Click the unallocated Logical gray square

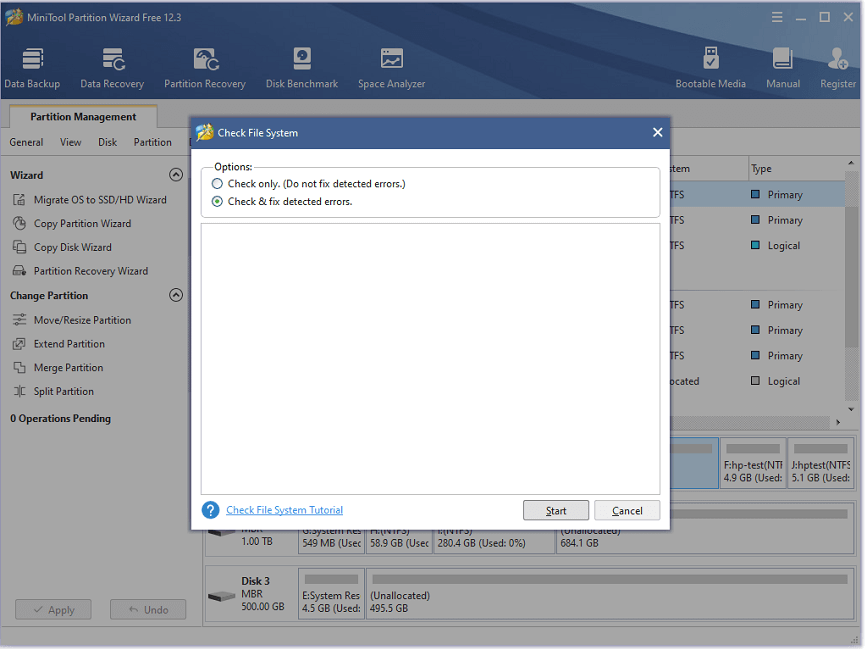pyautogui.click(x=755, y=380)
